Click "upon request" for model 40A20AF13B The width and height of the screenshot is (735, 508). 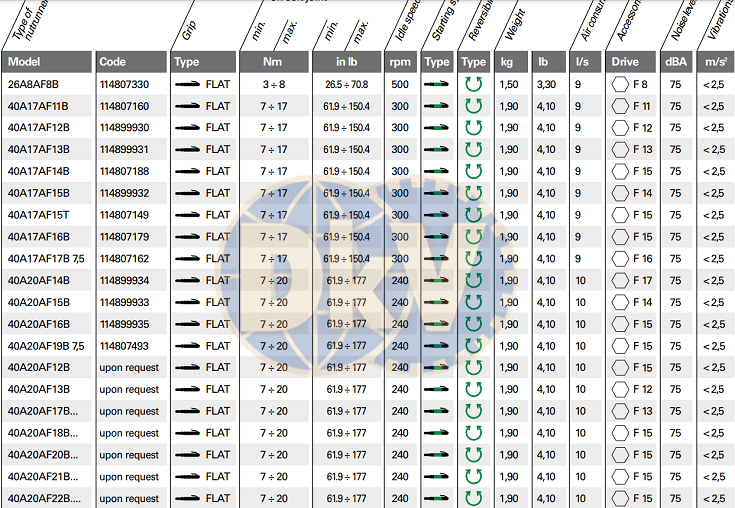tap(129, 390)
